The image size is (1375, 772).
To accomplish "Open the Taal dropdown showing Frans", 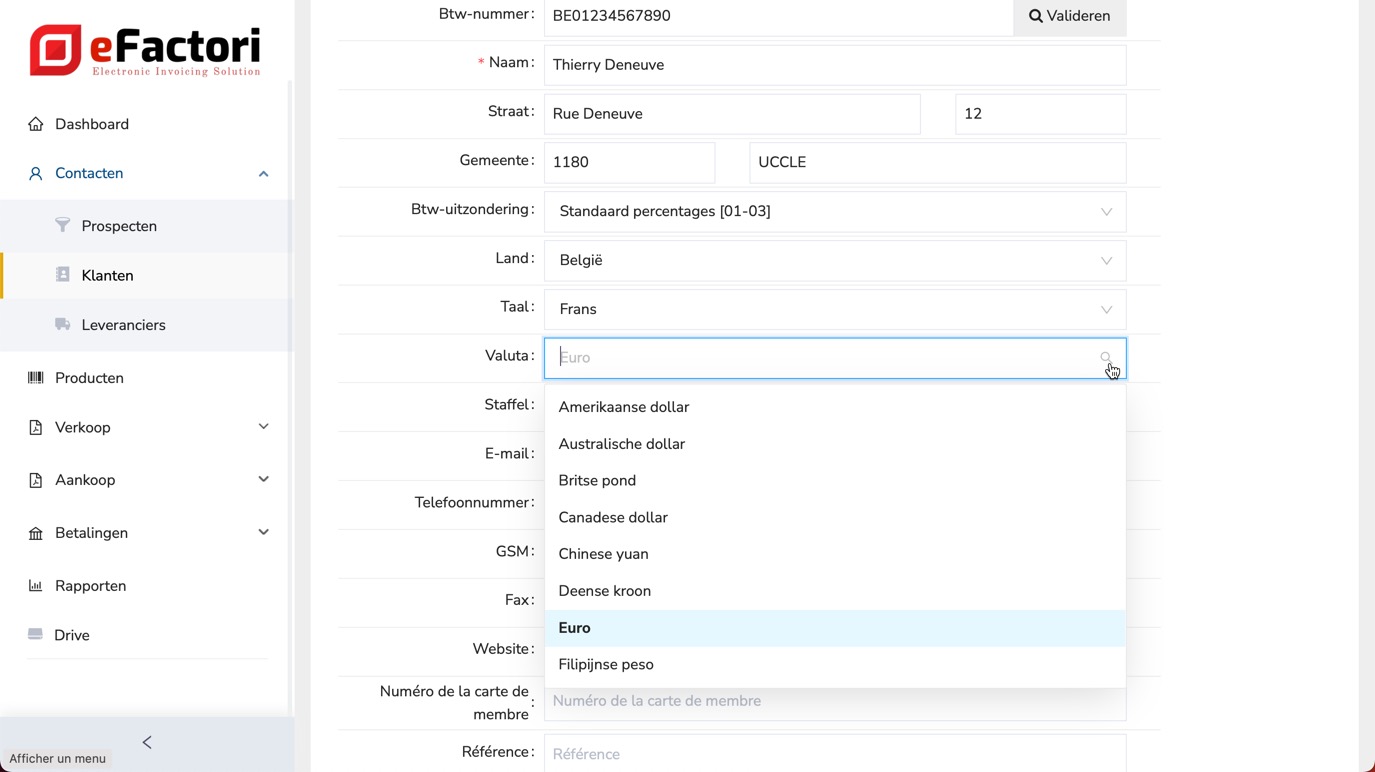I will tap(834, 310).
